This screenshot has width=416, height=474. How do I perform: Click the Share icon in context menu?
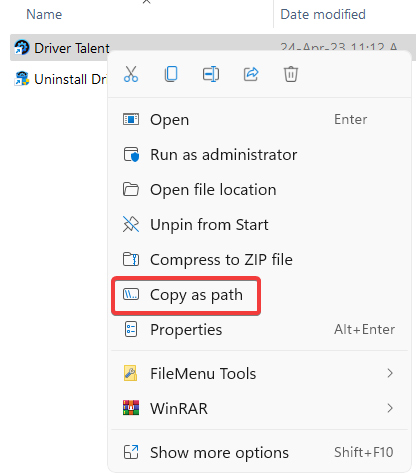pos(251,74)
